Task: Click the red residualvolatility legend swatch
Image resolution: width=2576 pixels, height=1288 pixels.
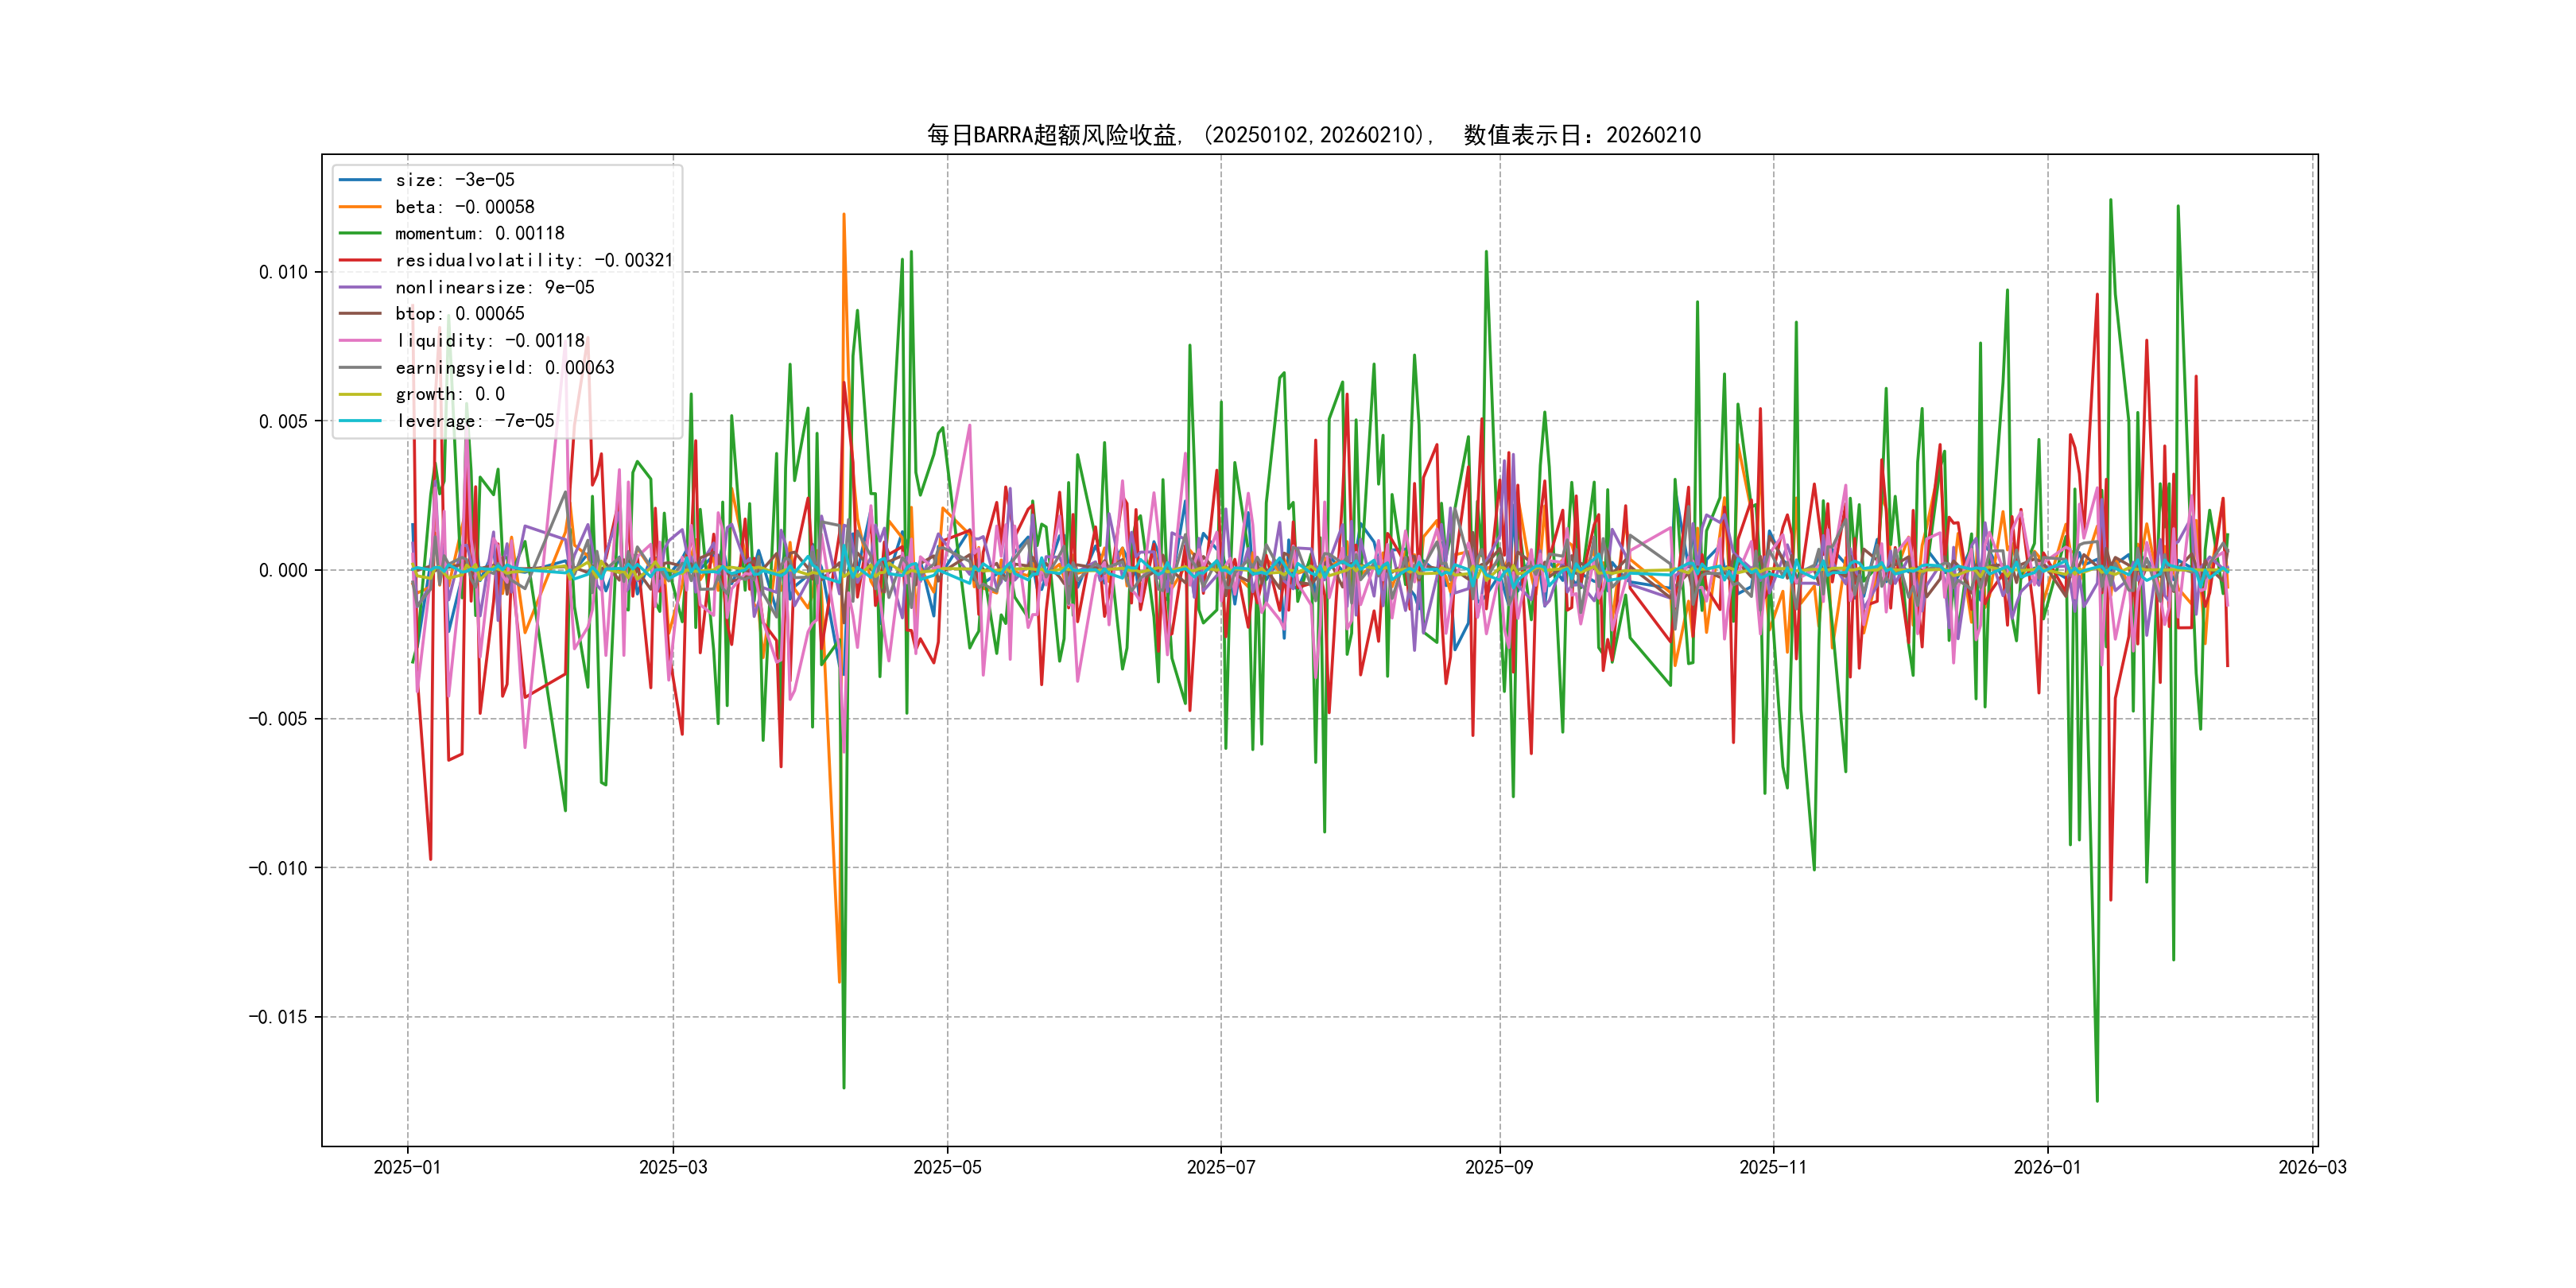Action: click(360, 260)
